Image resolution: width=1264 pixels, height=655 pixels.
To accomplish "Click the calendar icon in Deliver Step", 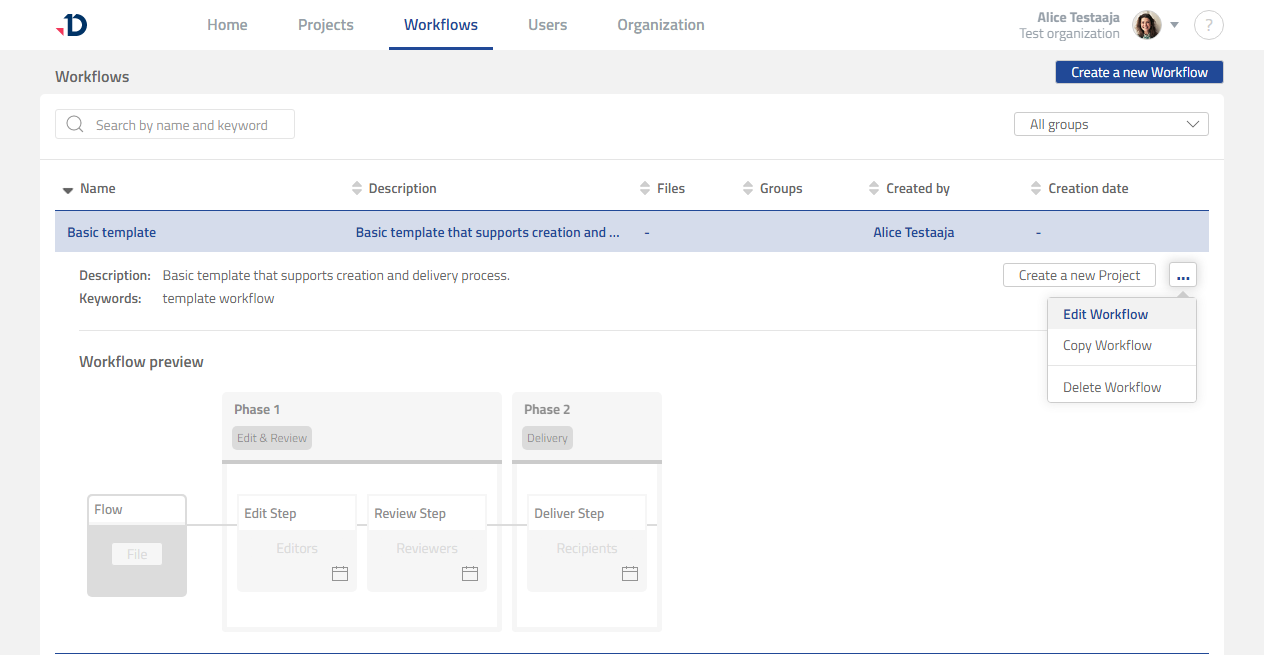I will click(x=629, y=573).
